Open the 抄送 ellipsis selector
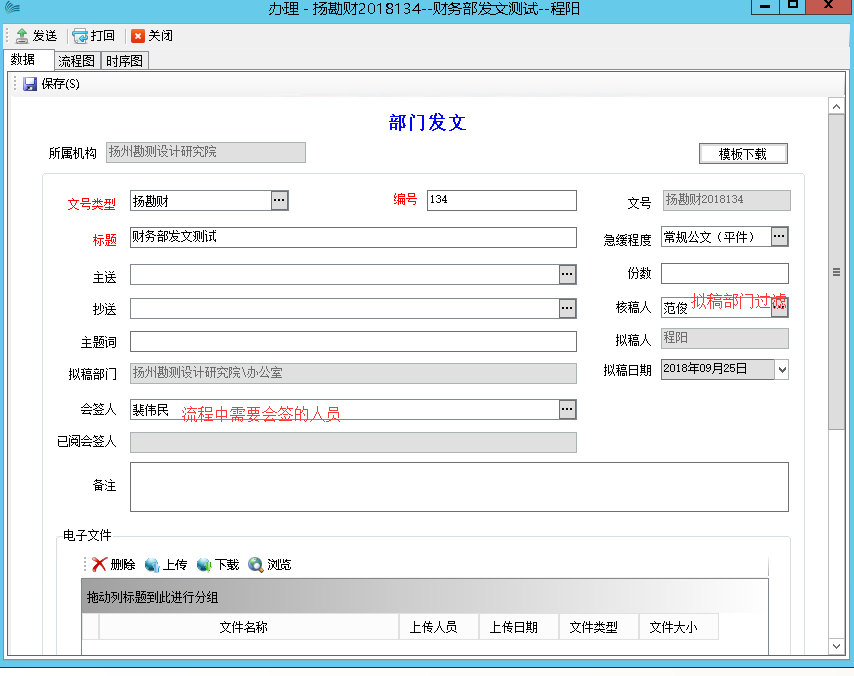The image size is (854, 676). tap(567, 308)
